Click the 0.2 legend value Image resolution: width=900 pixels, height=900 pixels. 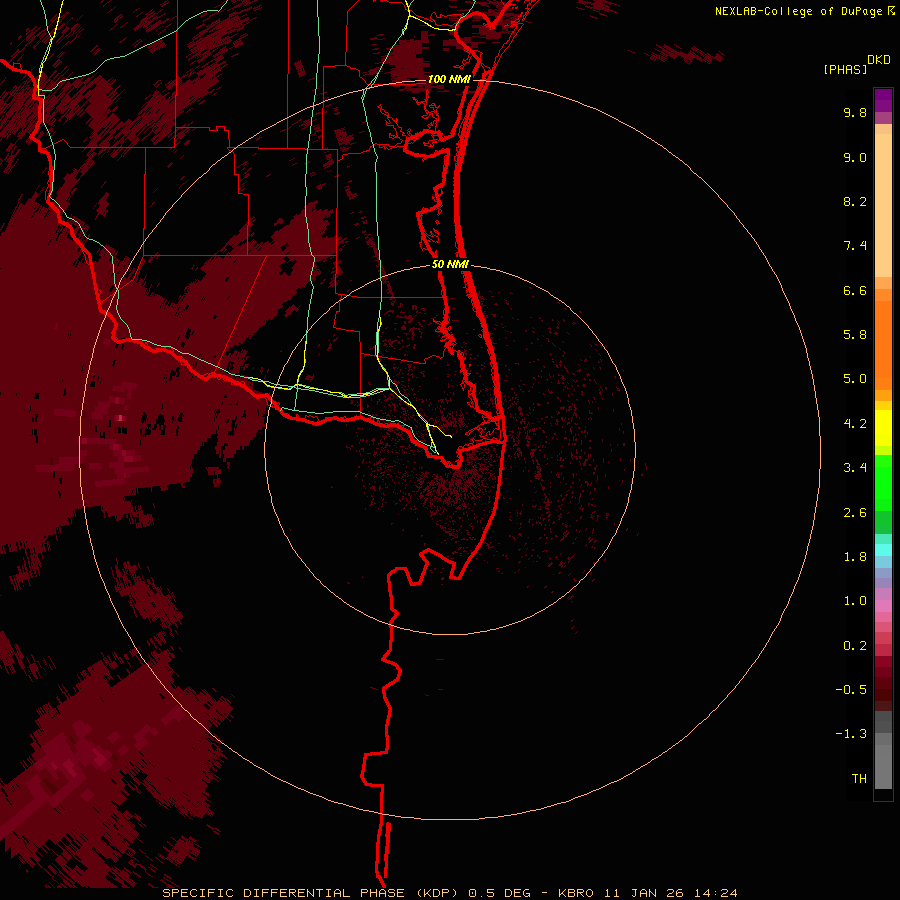855,646
